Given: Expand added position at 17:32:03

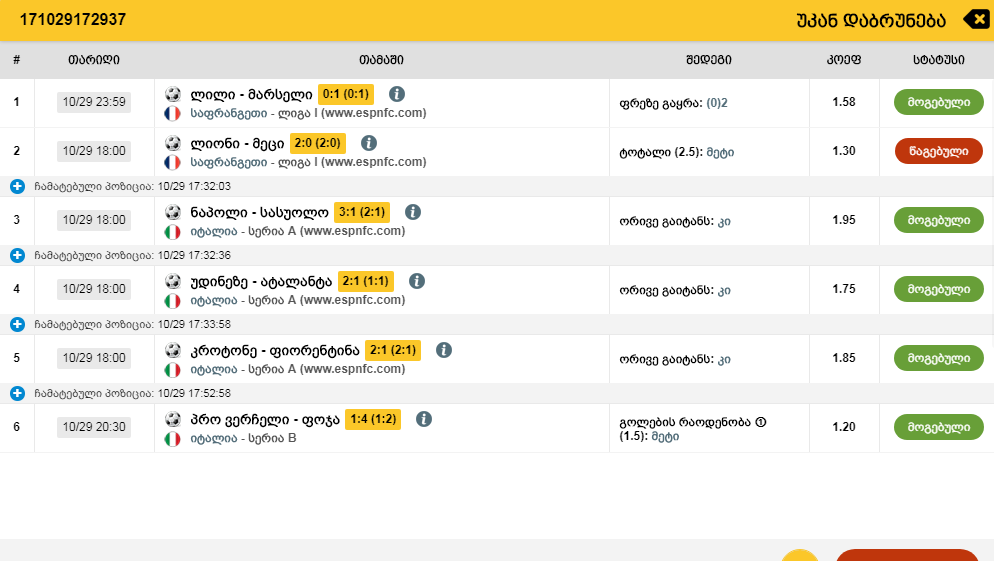Looking at the screenshot, I should tap(17, 186).
